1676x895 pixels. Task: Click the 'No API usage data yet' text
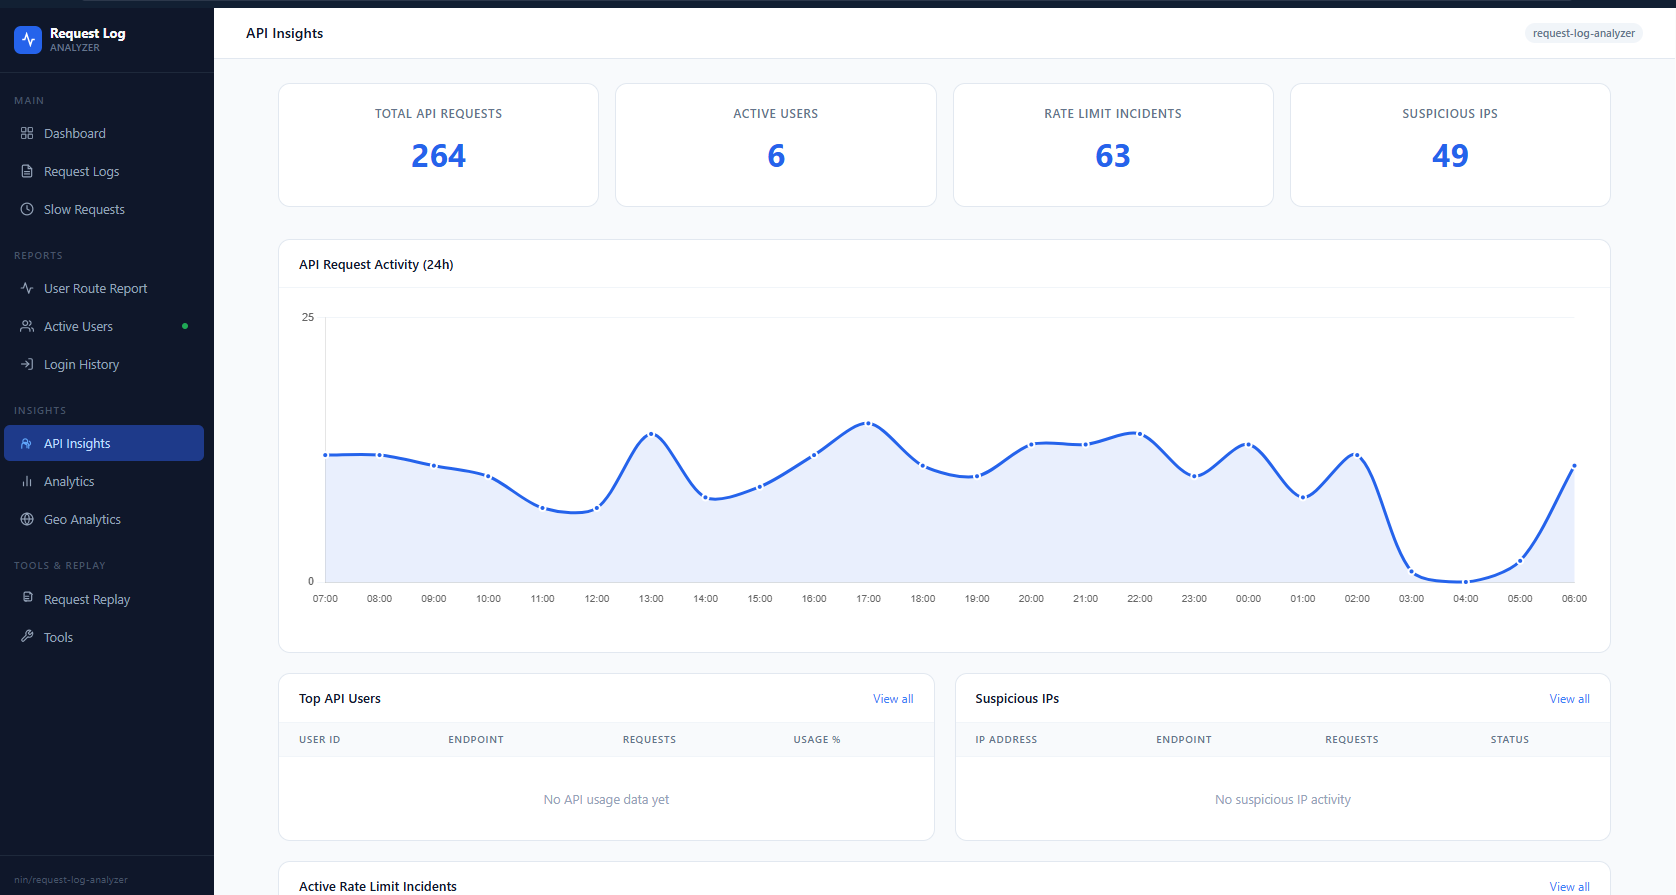click(x=606, y=800)
